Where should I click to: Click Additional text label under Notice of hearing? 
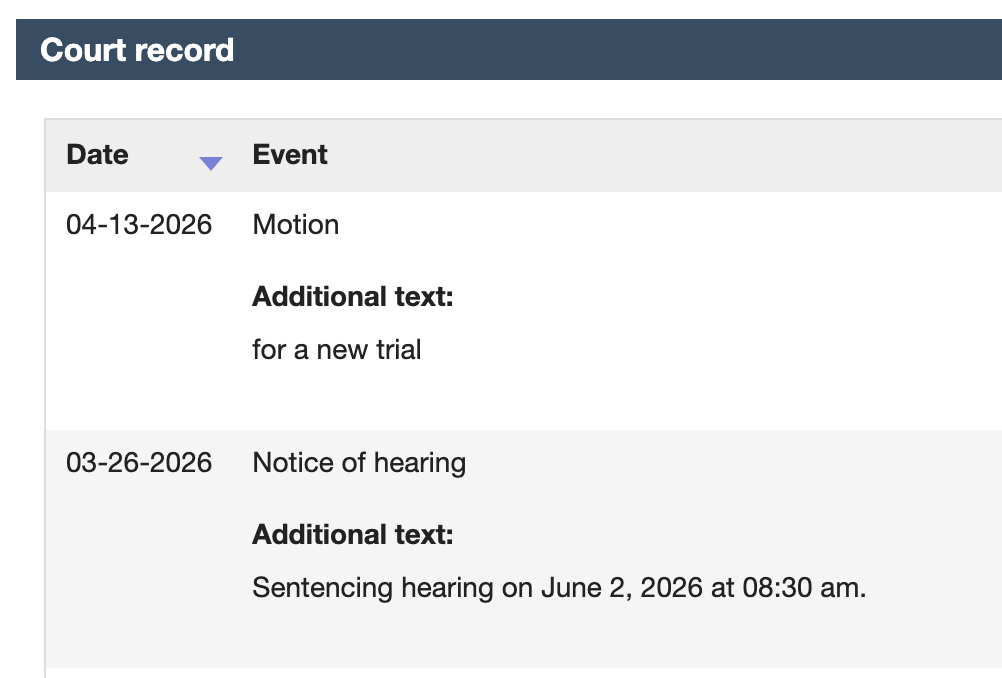pyautogui.click(x=353, y=535)
